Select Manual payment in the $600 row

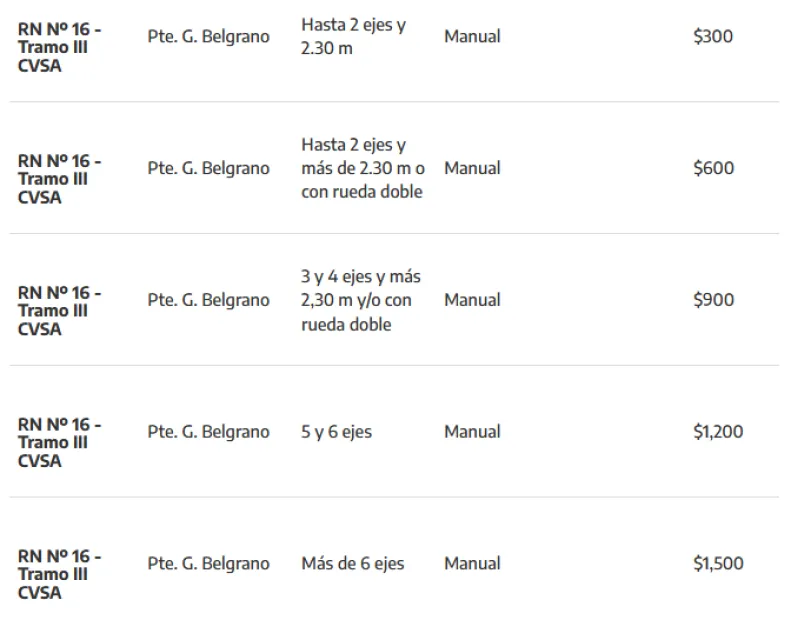tap(472, 168)
